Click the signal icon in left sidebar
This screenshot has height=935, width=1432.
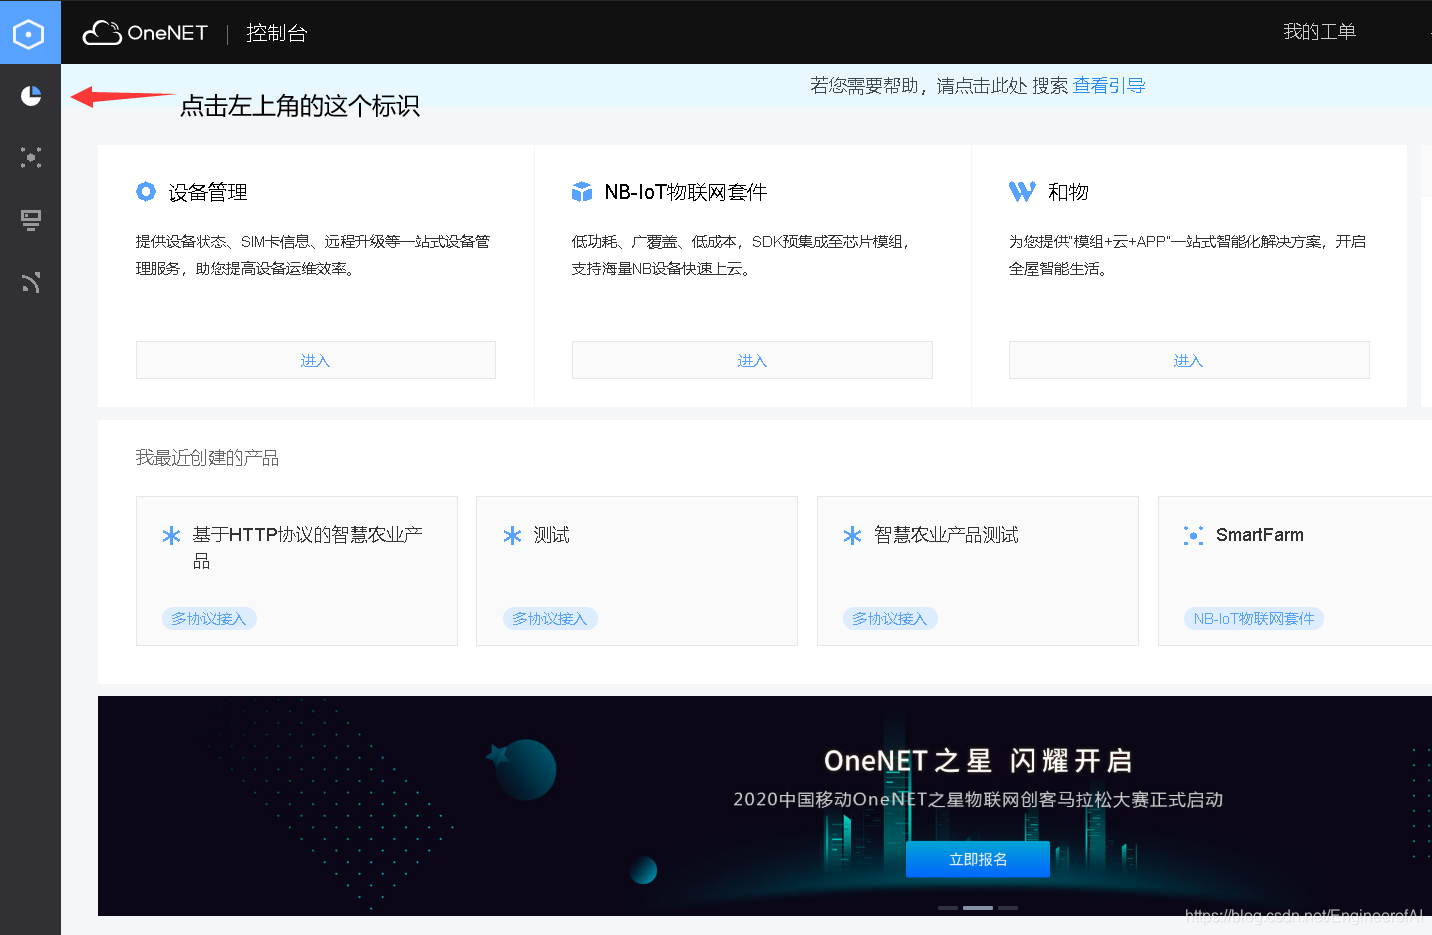[x=30, y=282]
